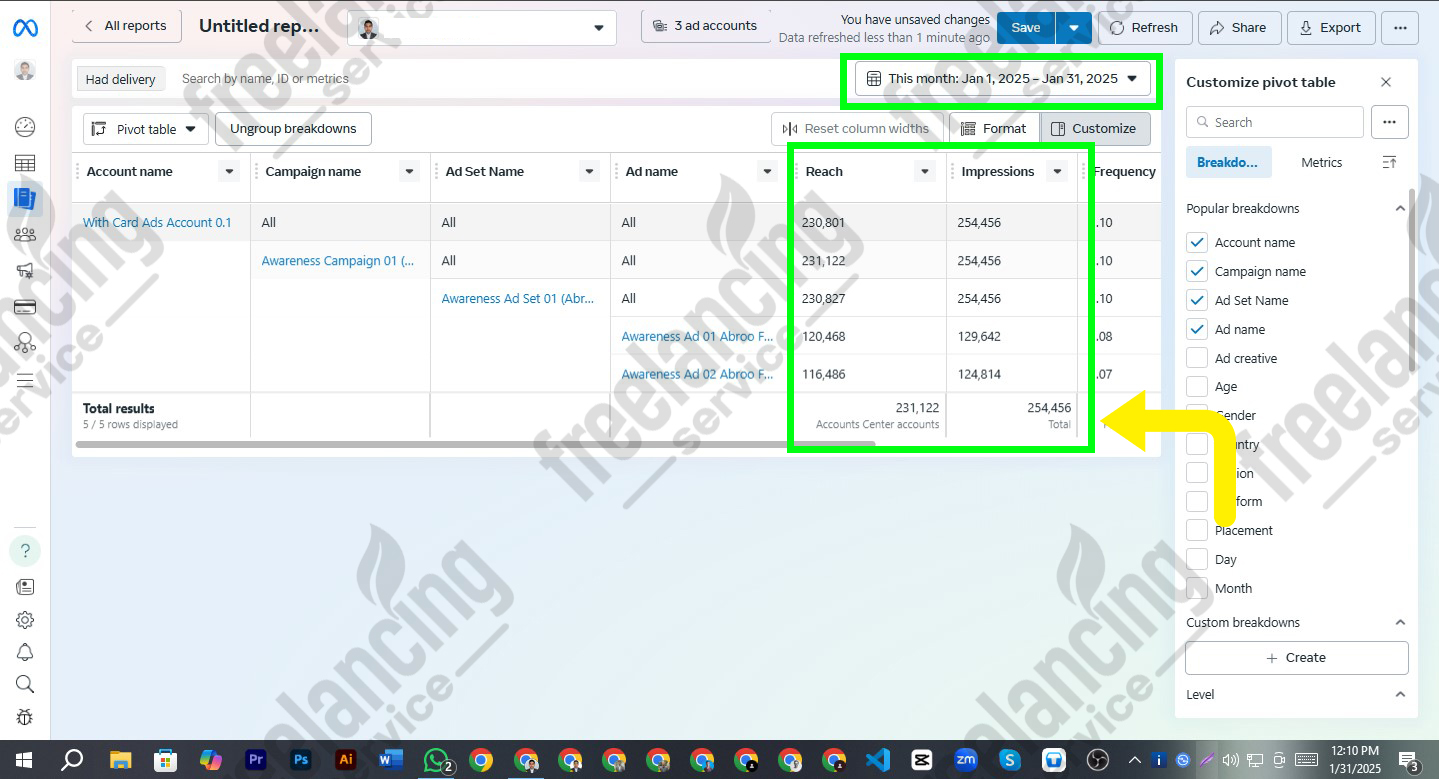
Task: Open Photoshop from the taskbar
Action: point(301,760)
